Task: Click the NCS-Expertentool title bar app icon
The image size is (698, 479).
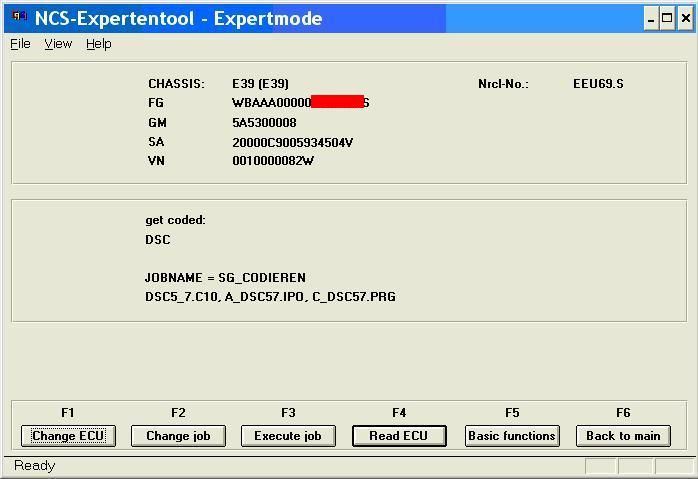Action: (19, 17)
